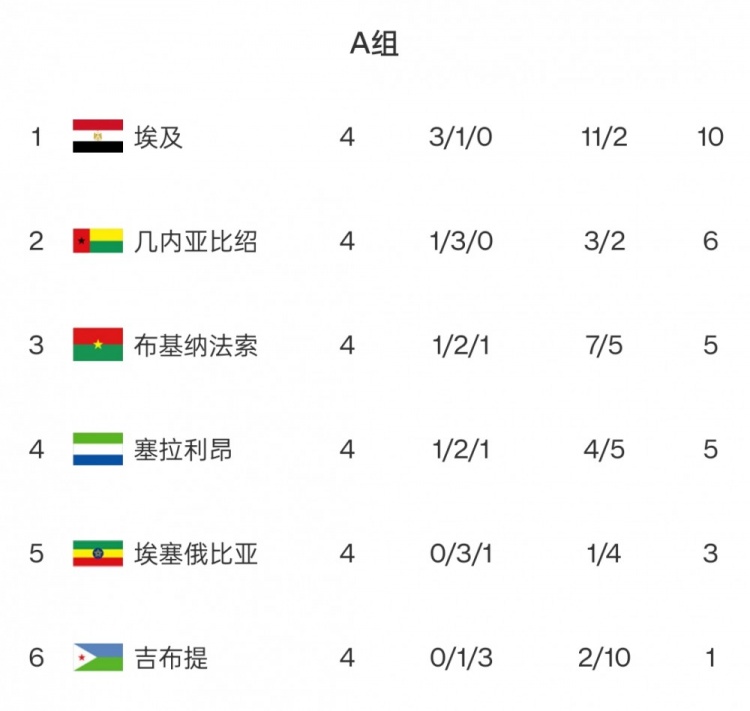Click Egypt's 3/1/0 record
Image resolution: width=750 pixels, height=711 pixels.
461,137
